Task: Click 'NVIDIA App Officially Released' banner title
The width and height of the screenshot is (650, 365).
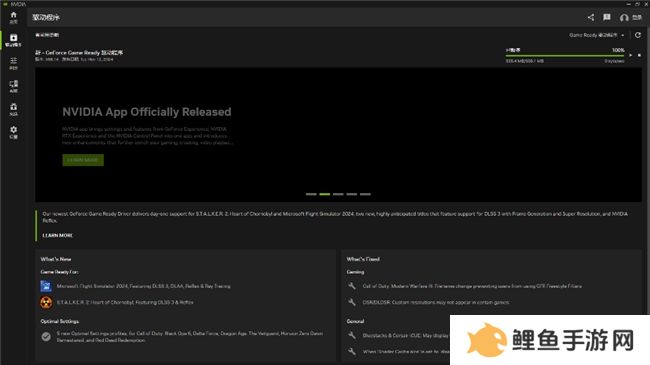Action: (147, 112)
